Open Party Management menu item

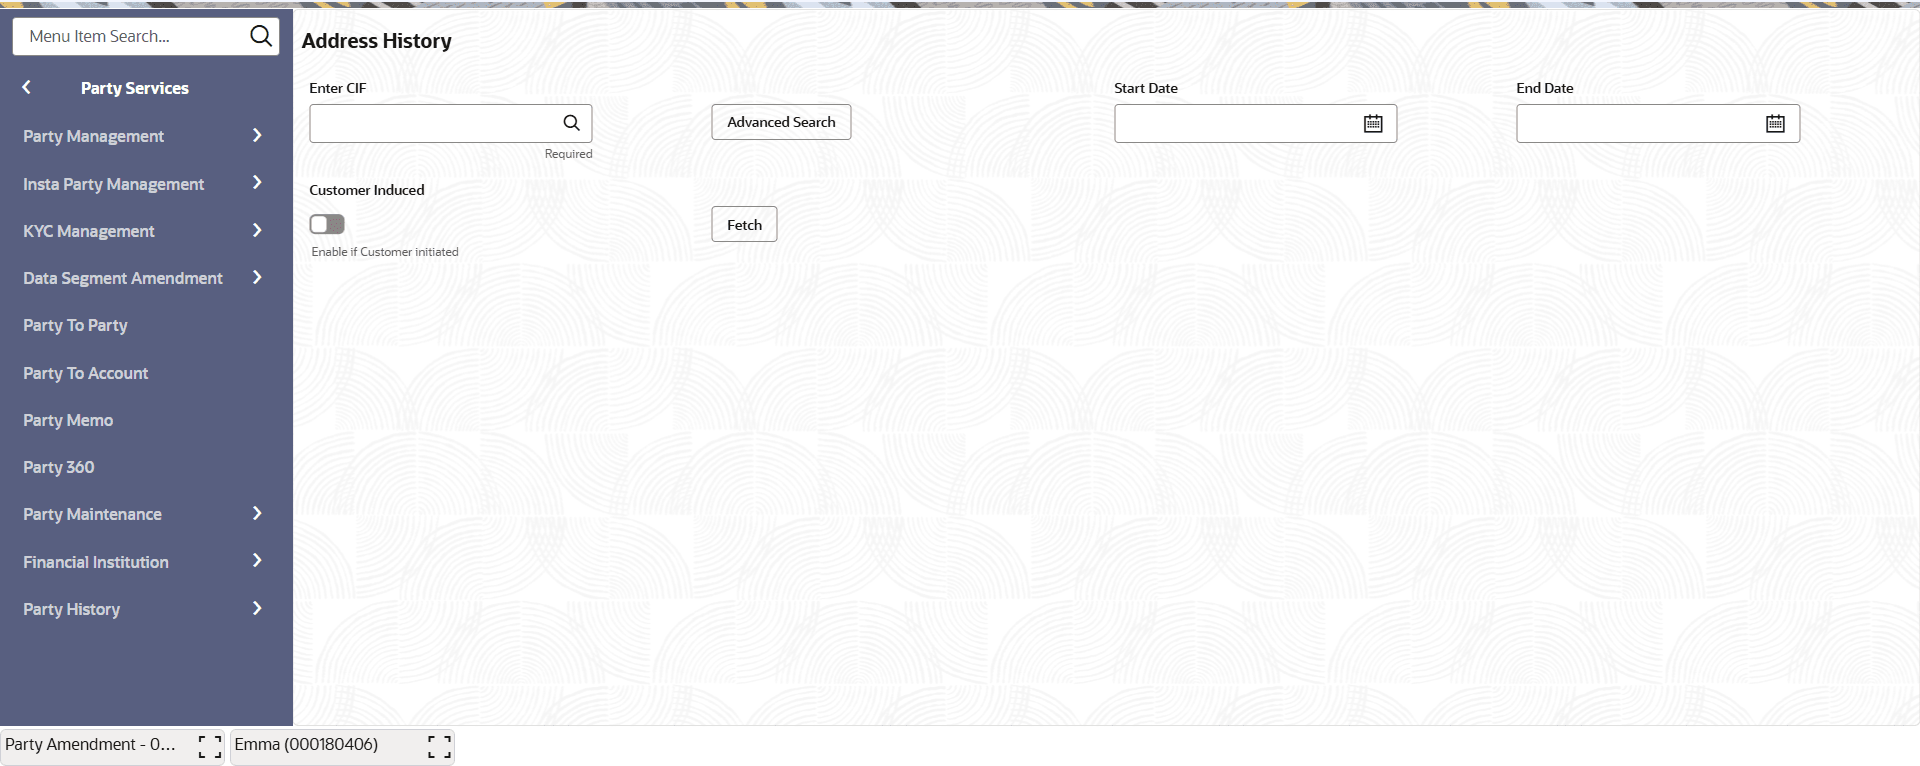click(x=94, y=136)
